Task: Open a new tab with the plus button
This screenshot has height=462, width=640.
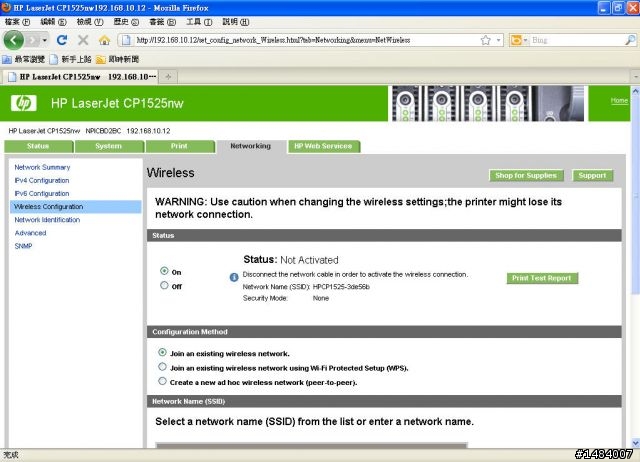Action: pyautogui.click(x=168, y=77)
